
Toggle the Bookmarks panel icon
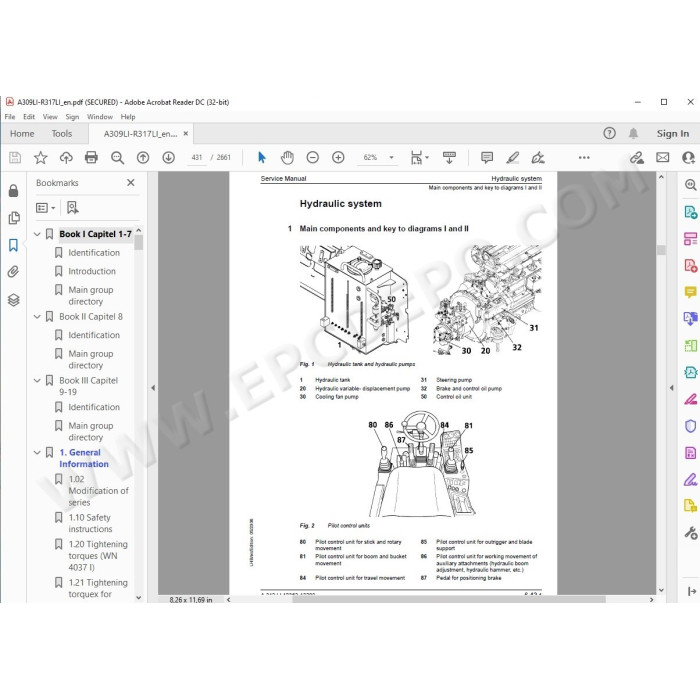click(13, 245)
